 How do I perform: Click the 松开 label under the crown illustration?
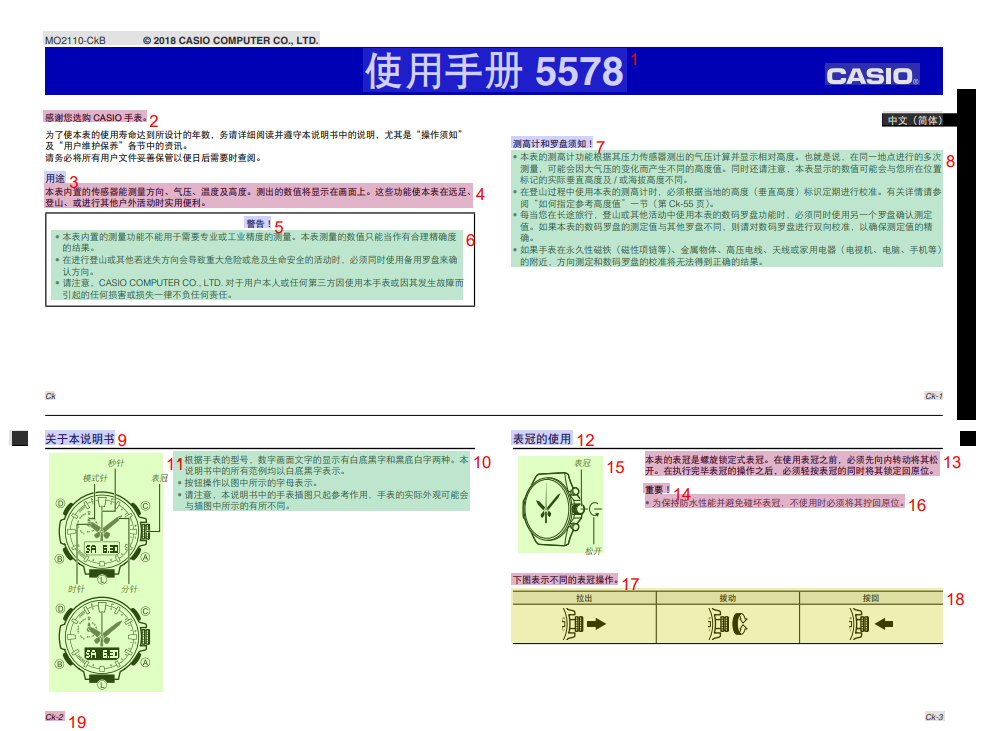click(593, 551)
